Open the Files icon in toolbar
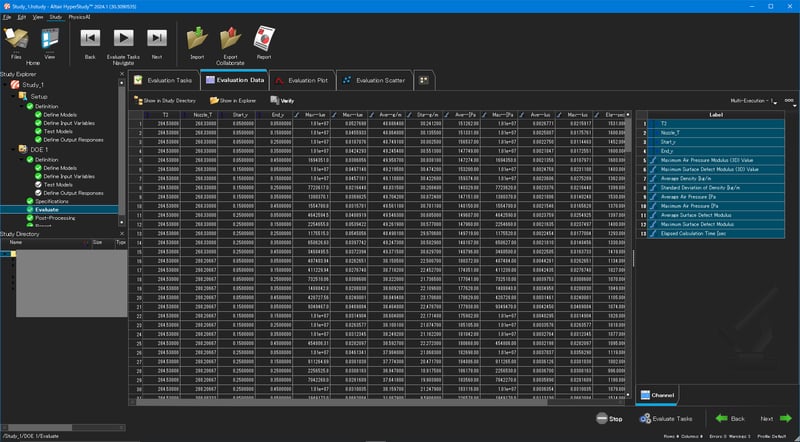This screenshot has width=800, height=442. 16,39
